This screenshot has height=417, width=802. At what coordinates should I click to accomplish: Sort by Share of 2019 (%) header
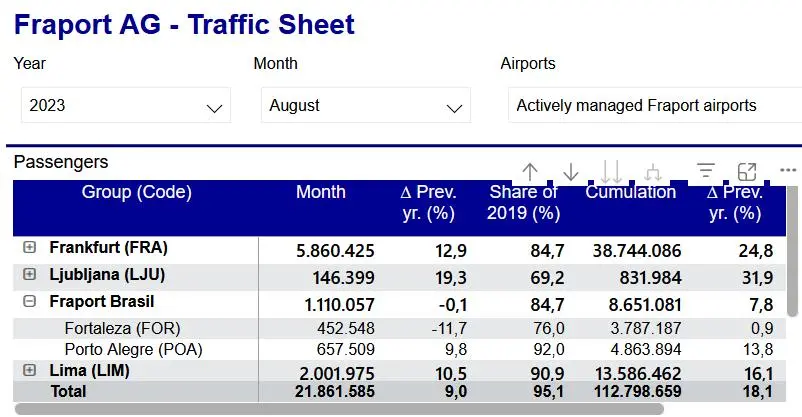tap(523, 203)
